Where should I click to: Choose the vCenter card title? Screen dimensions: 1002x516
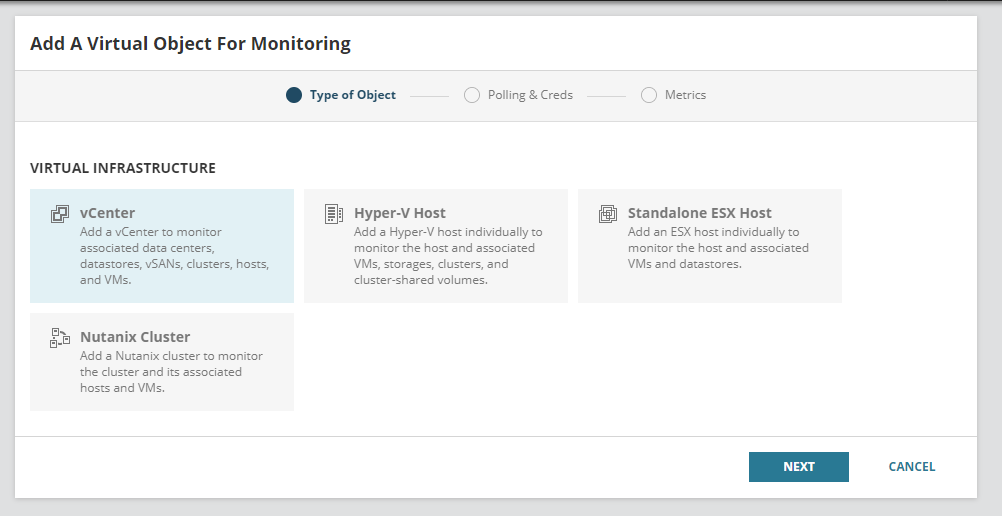[x=108, y=213]
